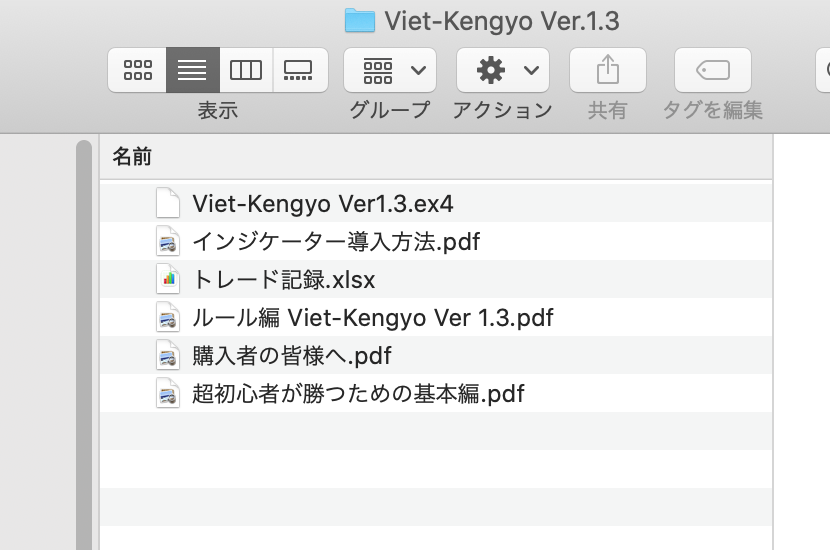Select the 超初心者が勝つための基本編.pdf file icon
The image size is (830, 550).
coord(168,394)
